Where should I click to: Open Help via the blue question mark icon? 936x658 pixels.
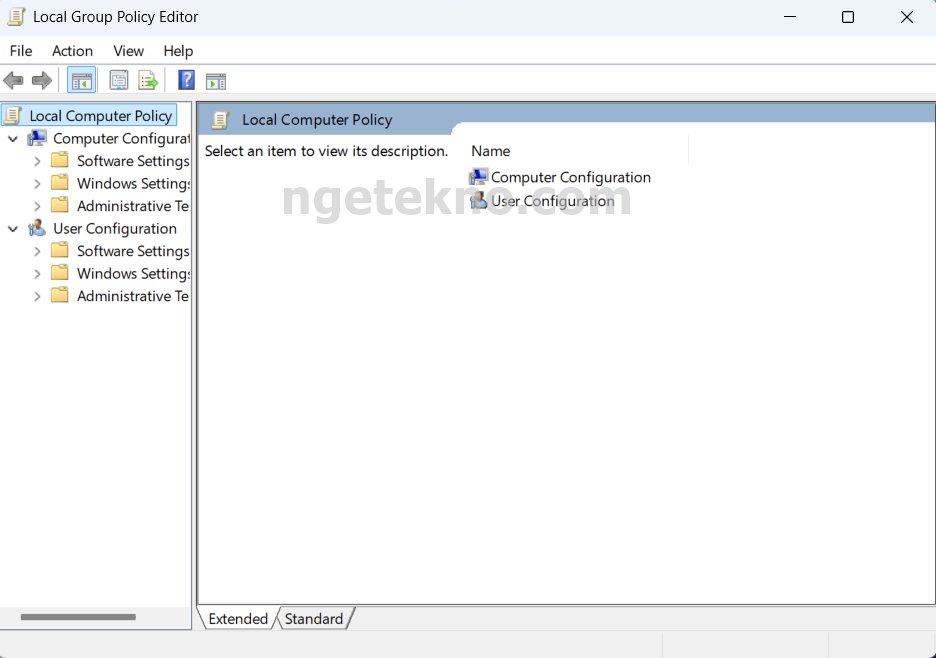click(186, 80)
